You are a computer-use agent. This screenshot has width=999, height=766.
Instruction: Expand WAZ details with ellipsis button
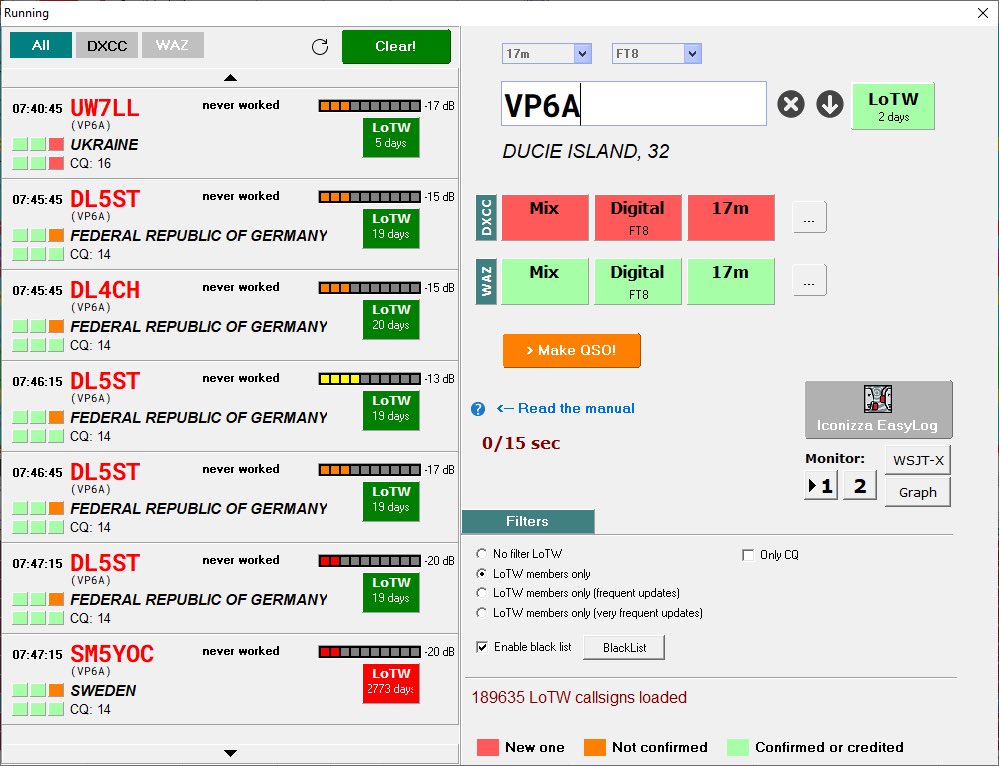click(x=809, y=281)
